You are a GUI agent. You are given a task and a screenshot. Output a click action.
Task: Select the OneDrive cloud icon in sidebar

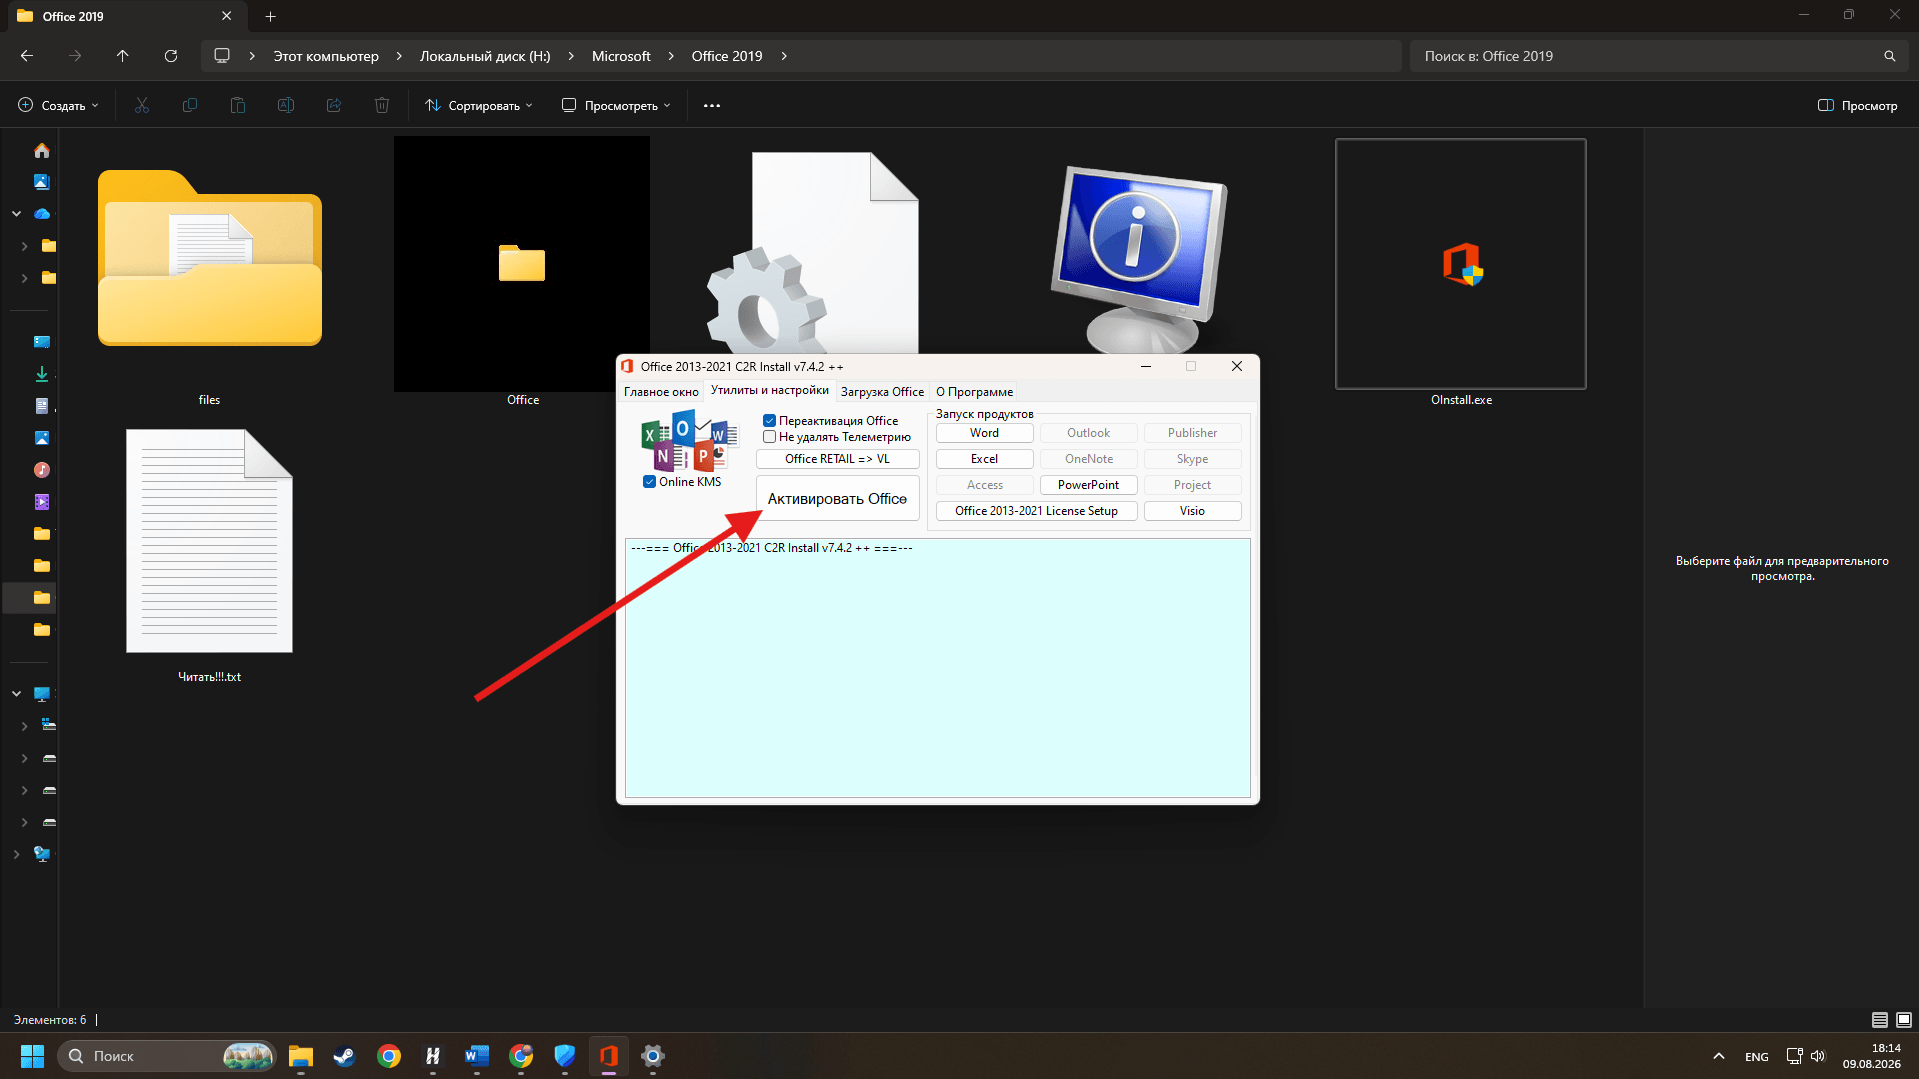pyautogui.click(x=41, y=214)
